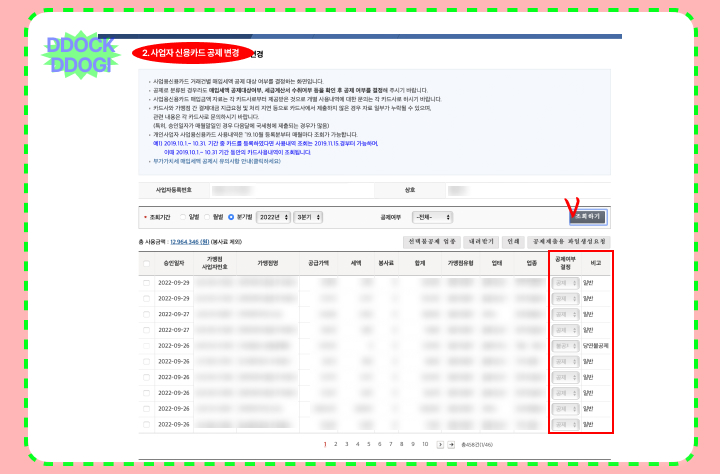The width and height of the screenshot is (720, 474).
Task: Tick checkbox of the second 2022-09-29 row
Action: [146, 299]
